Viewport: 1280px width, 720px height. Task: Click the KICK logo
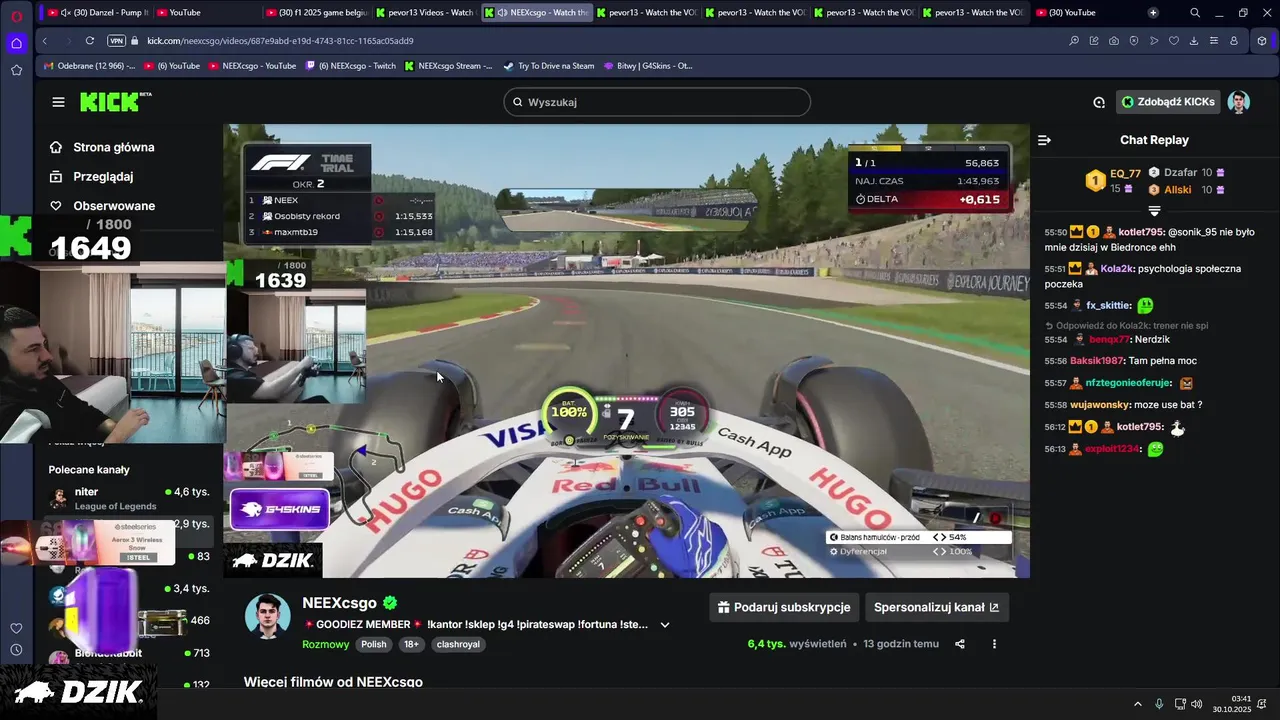tap(115, 102)
